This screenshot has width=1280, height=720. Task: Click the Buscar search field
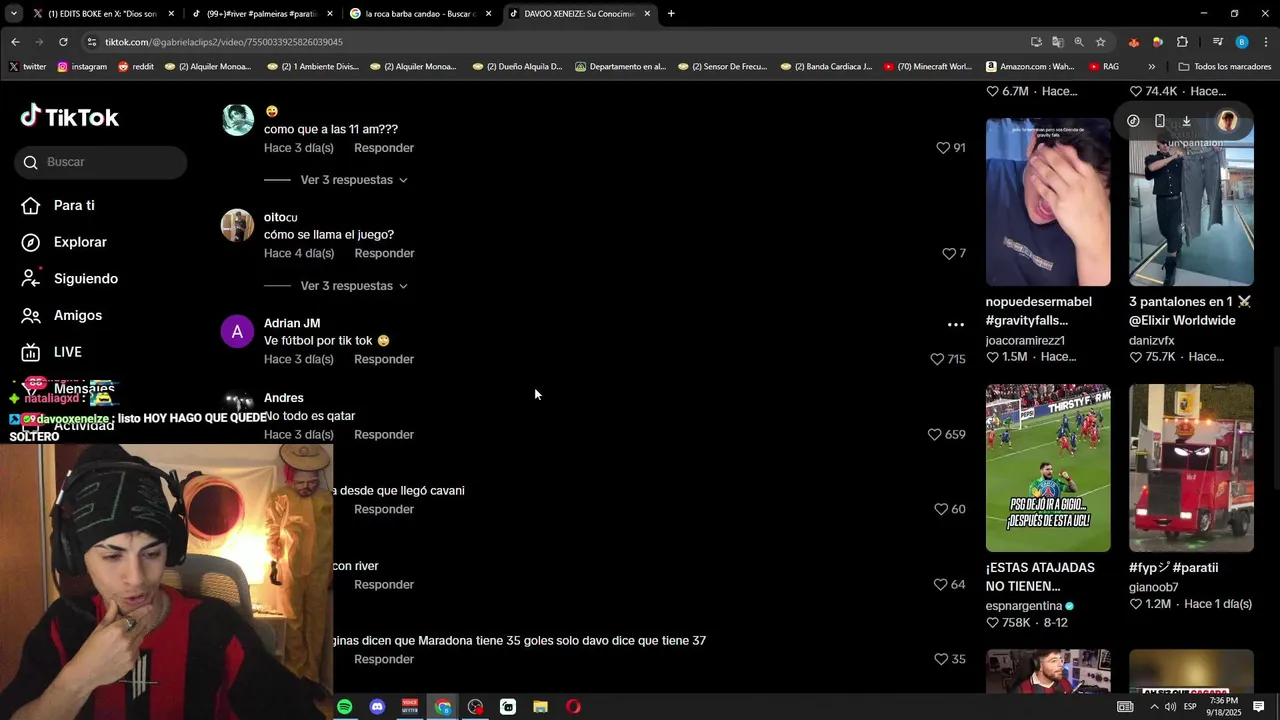point(100,162)
